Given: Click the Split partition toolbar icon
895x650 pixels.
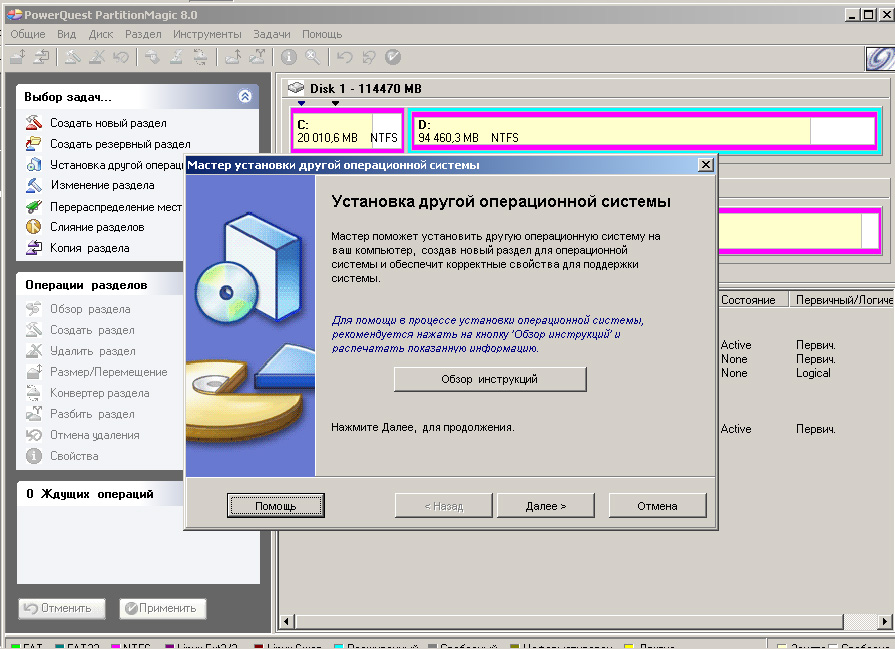Looking at the screenshot, I should (x=257, y=56).
